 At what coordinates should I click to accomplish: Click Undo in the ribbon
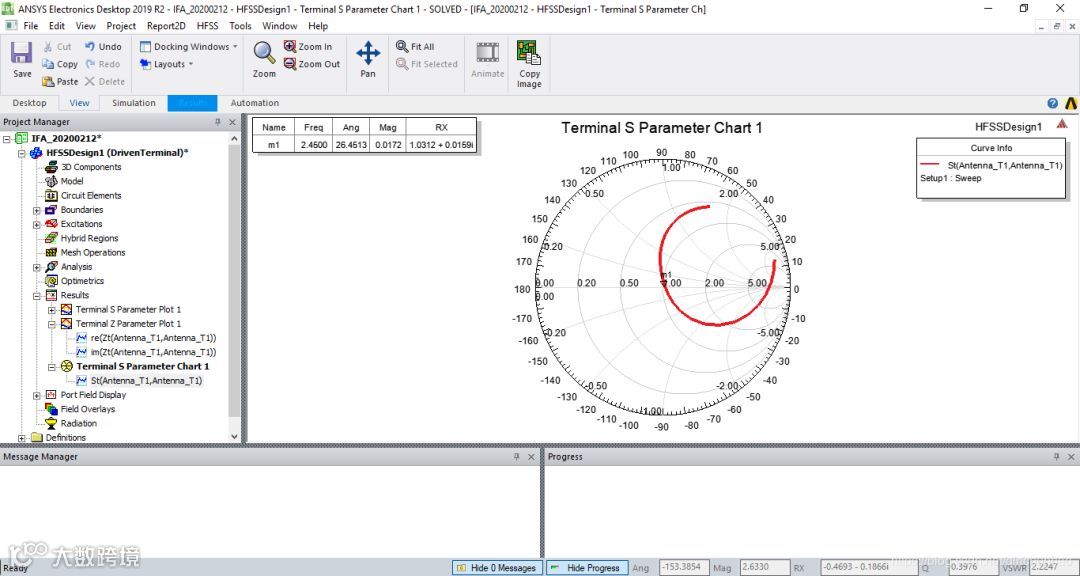point(103,47)
